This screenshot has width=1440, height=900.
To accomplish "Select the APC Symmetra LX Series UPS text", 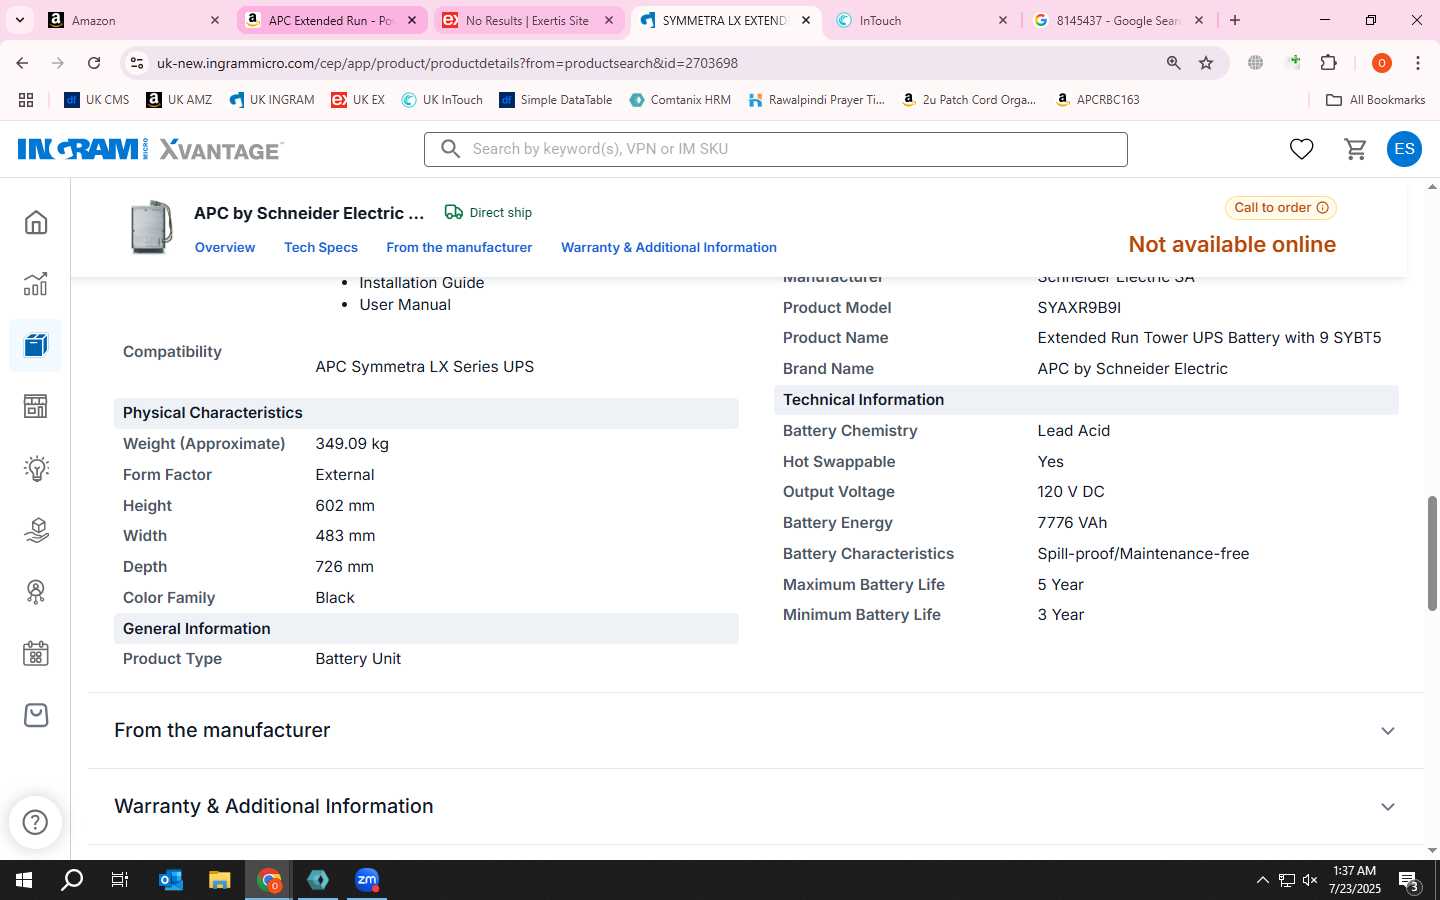I will click(425, 367).
